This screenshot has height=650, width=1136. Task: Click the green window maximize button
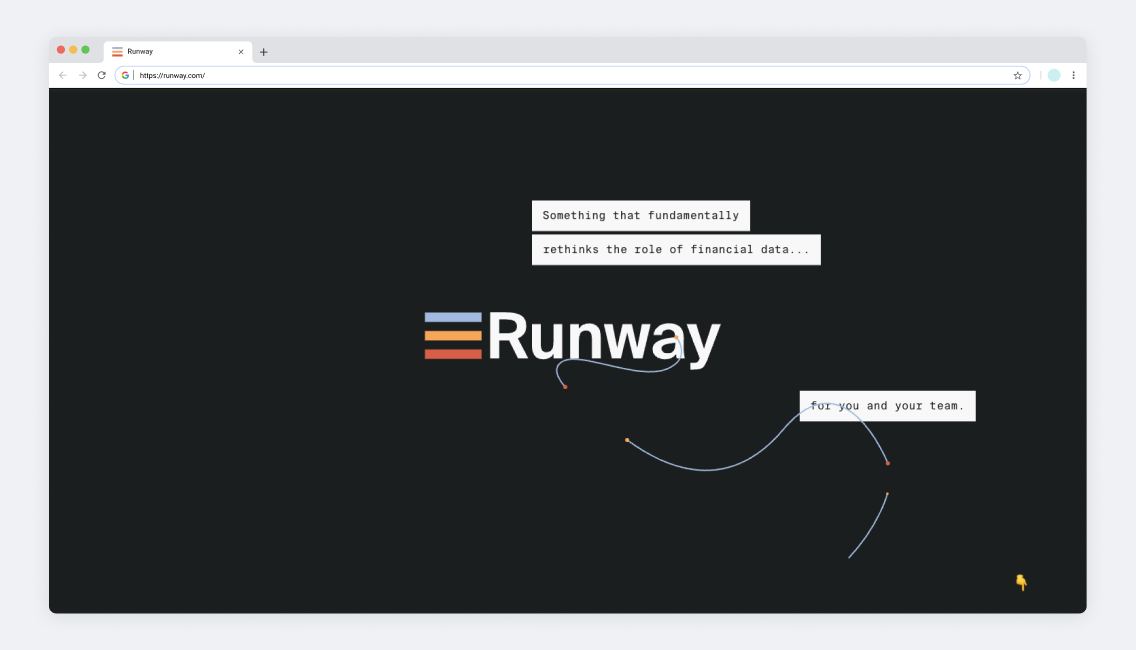pos(85,50)
